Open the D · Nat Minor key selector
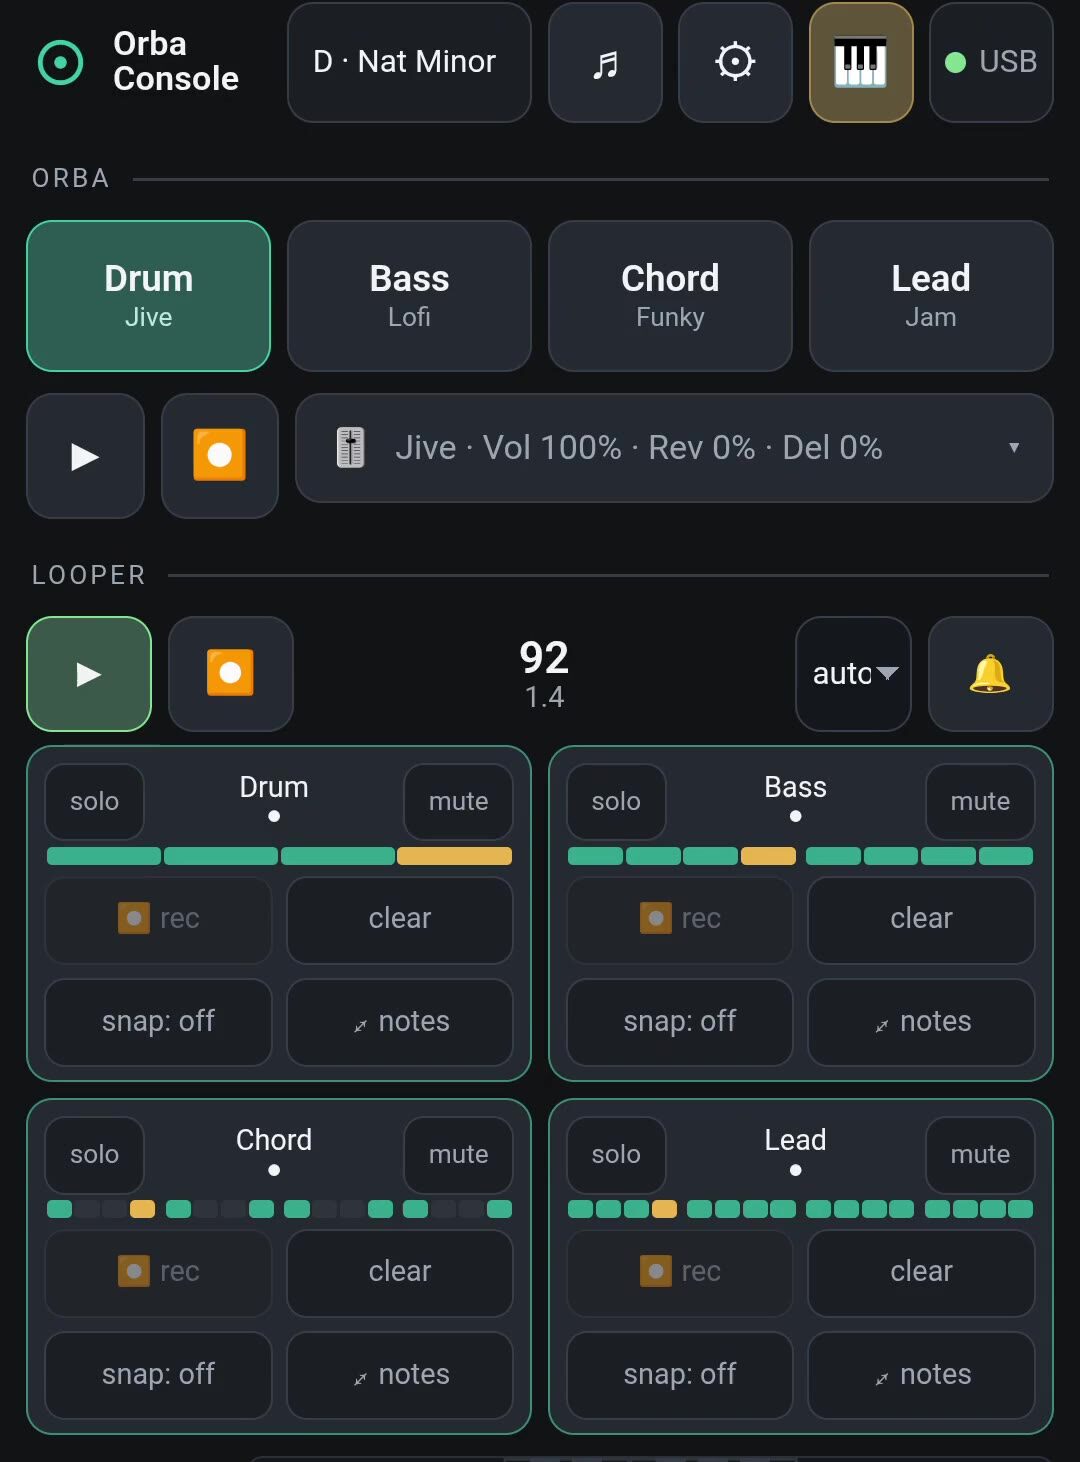The height and width of the screenshot is (1462, 1080). pyautogui.click(x=409, y=62)
